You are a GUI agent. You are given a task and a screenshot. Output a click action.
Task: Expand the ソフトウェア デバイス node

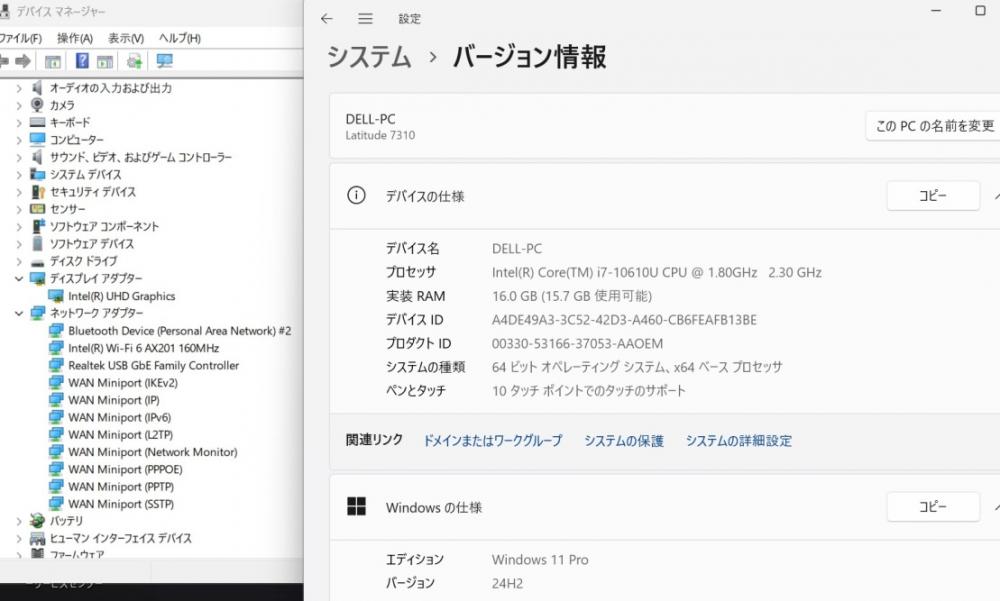tap(18, 244)
